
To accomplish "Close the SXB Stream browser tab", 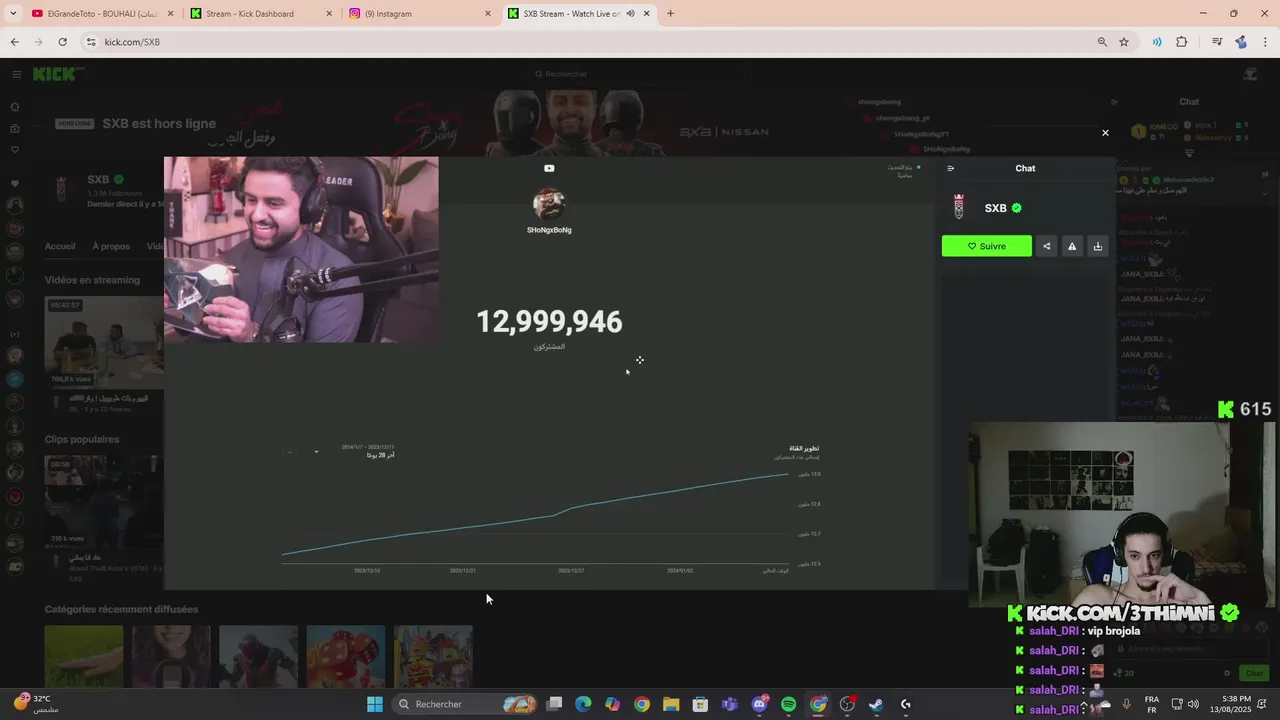I will point(647,14).
